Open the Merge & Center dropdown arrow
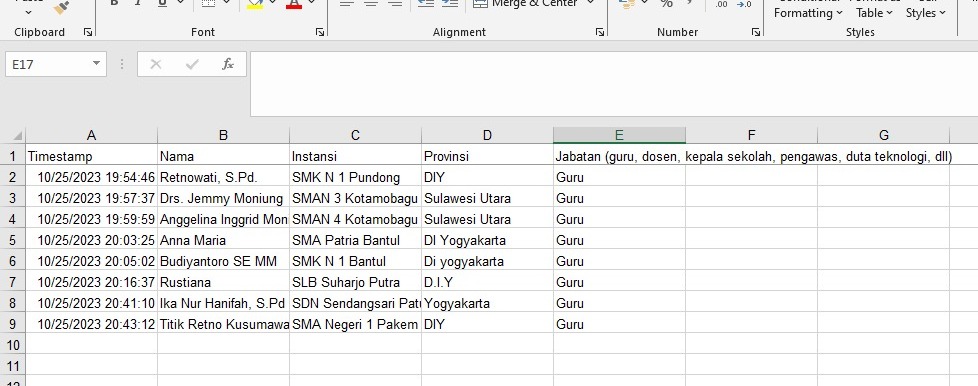 pyautogui.click(x=590, y=3)
